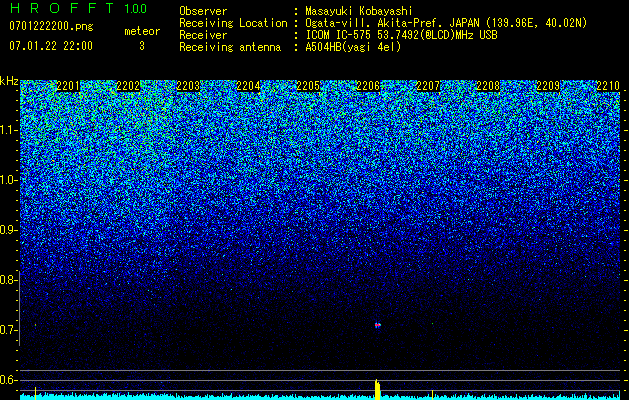Select the antenna value A504HB(yagi 4el)

pyautogui.click(x=353, y=47)
